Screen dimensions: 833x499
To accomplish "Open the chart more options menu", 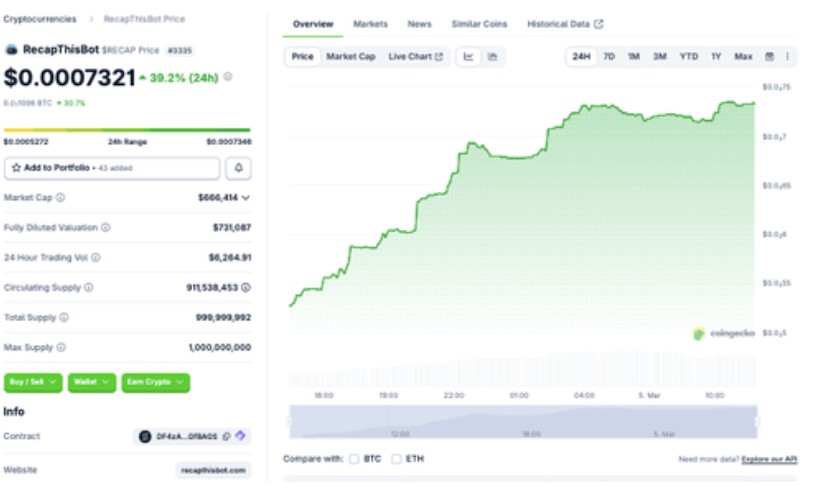I will (787, 57).
